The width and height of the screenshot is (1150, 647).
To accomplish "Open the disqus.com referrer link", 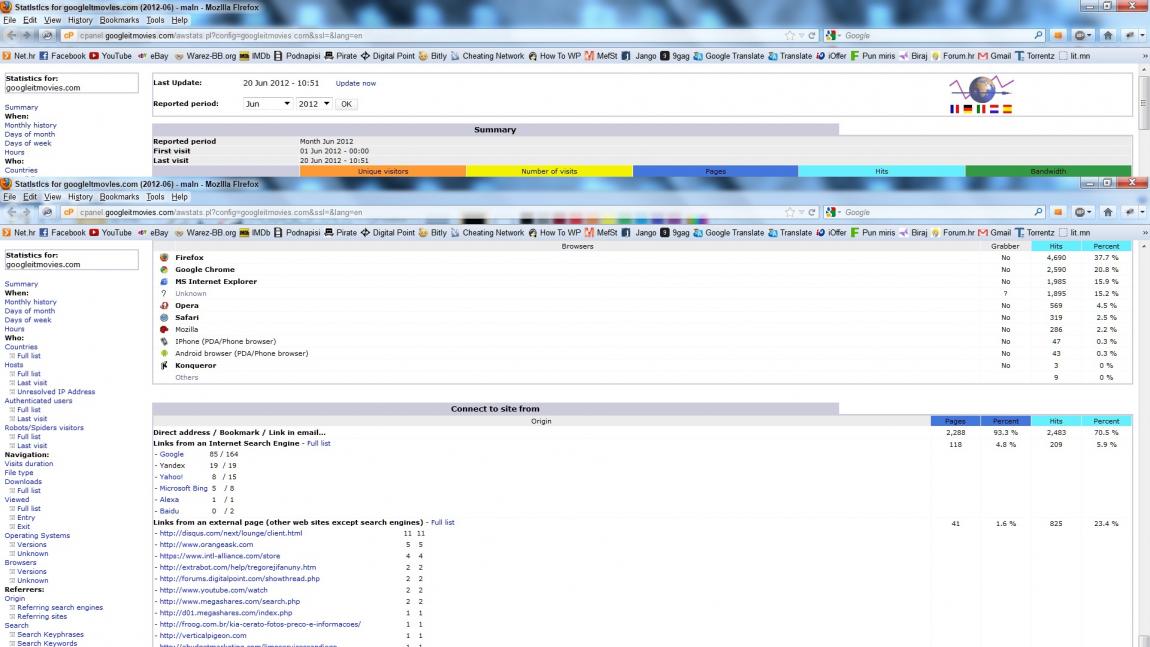I will [231, 533].
